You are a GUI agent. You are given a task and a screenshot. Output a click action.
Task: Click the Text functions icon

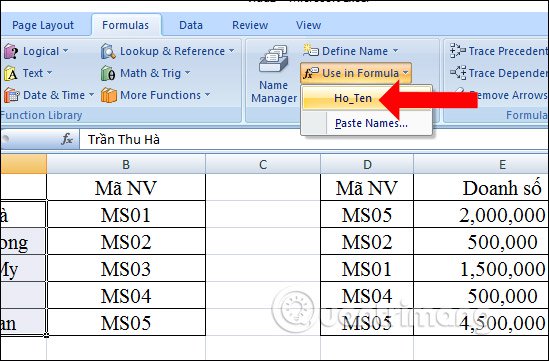pyautogui.click(x=11, y=74)
